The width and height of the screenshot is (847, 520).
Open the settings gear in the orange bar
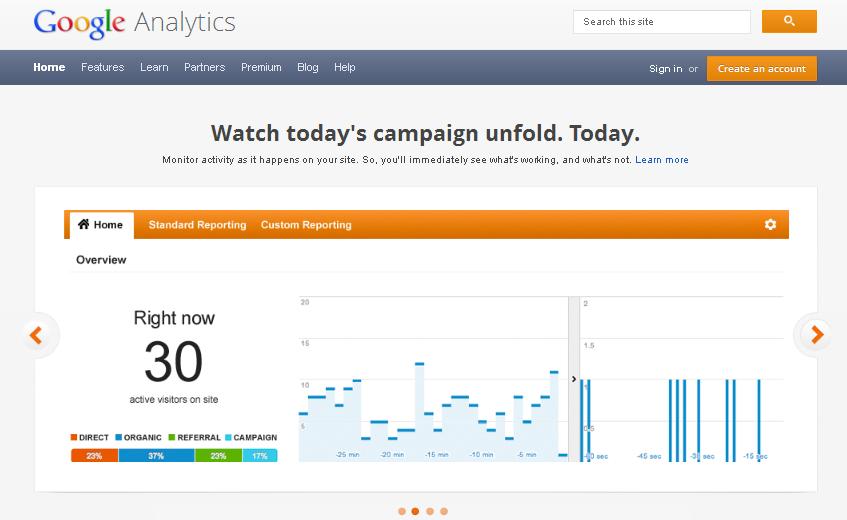tap(770, 224)
